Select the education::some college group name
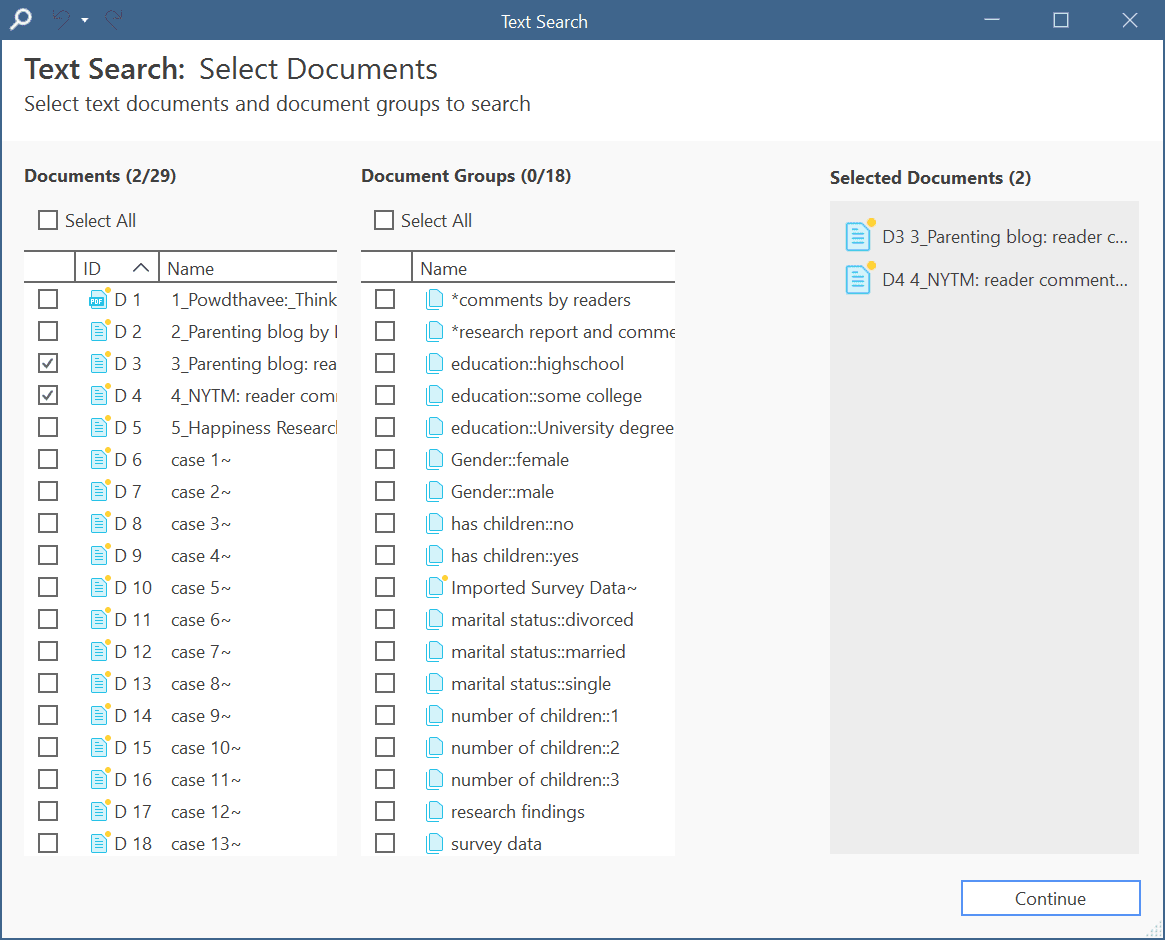The image size is (1165, 940). 546,396
